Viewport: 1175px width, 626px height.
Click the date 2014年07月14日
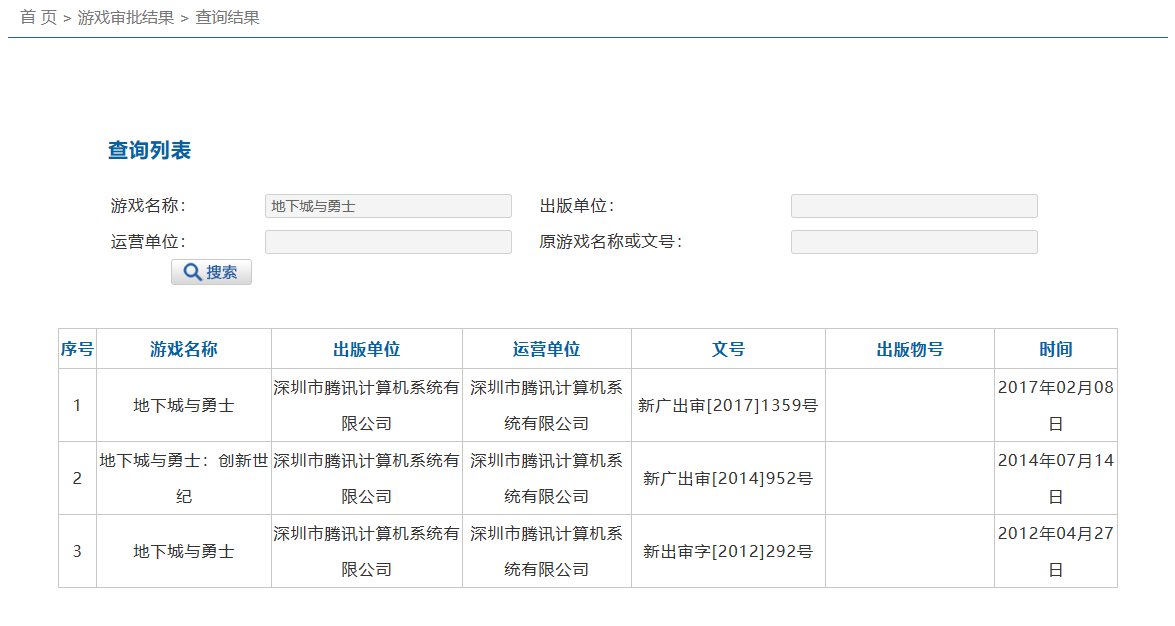1055,478
